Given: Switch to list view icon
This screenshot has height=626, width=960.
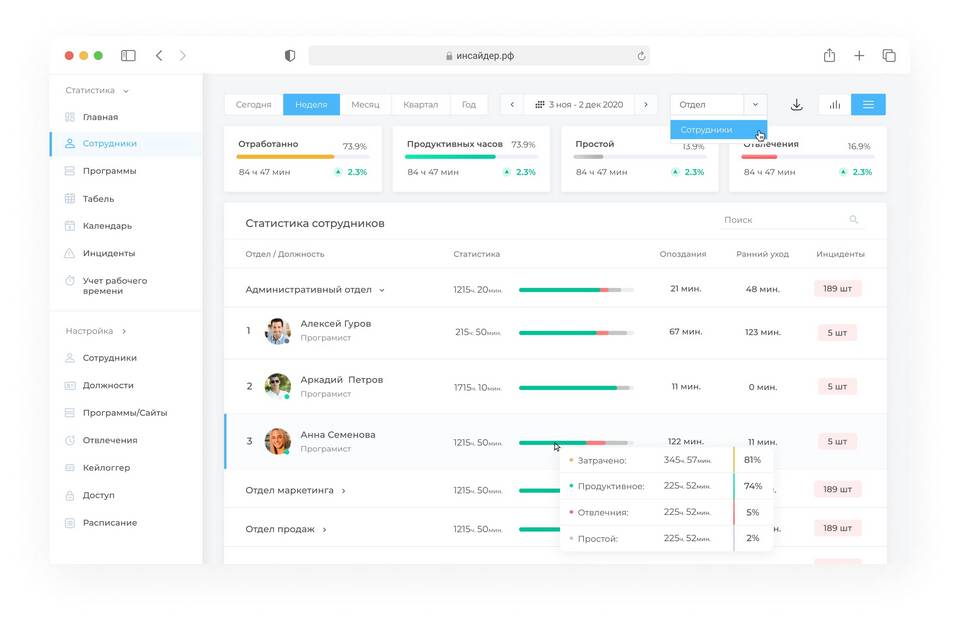Looking at the screenshot, I should tap(868, 105).
